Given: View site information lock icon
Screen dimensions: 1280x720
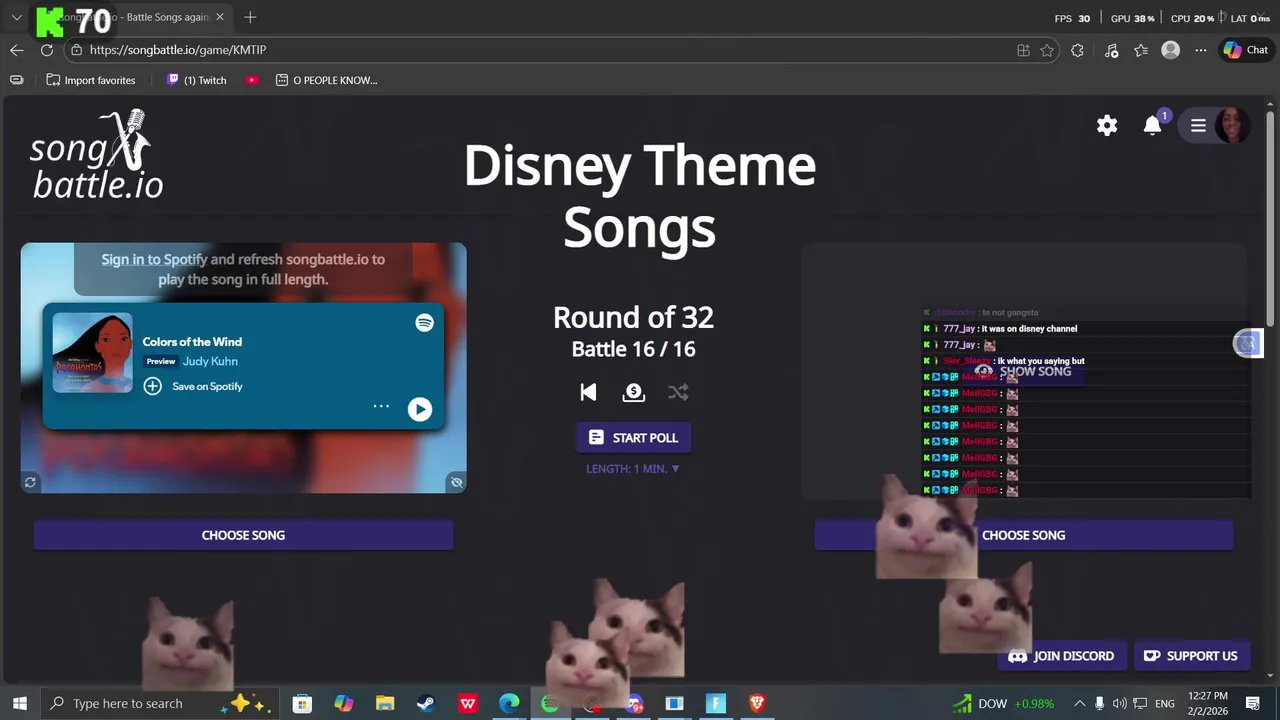Looking at the screenshot, I should (77, 50).
